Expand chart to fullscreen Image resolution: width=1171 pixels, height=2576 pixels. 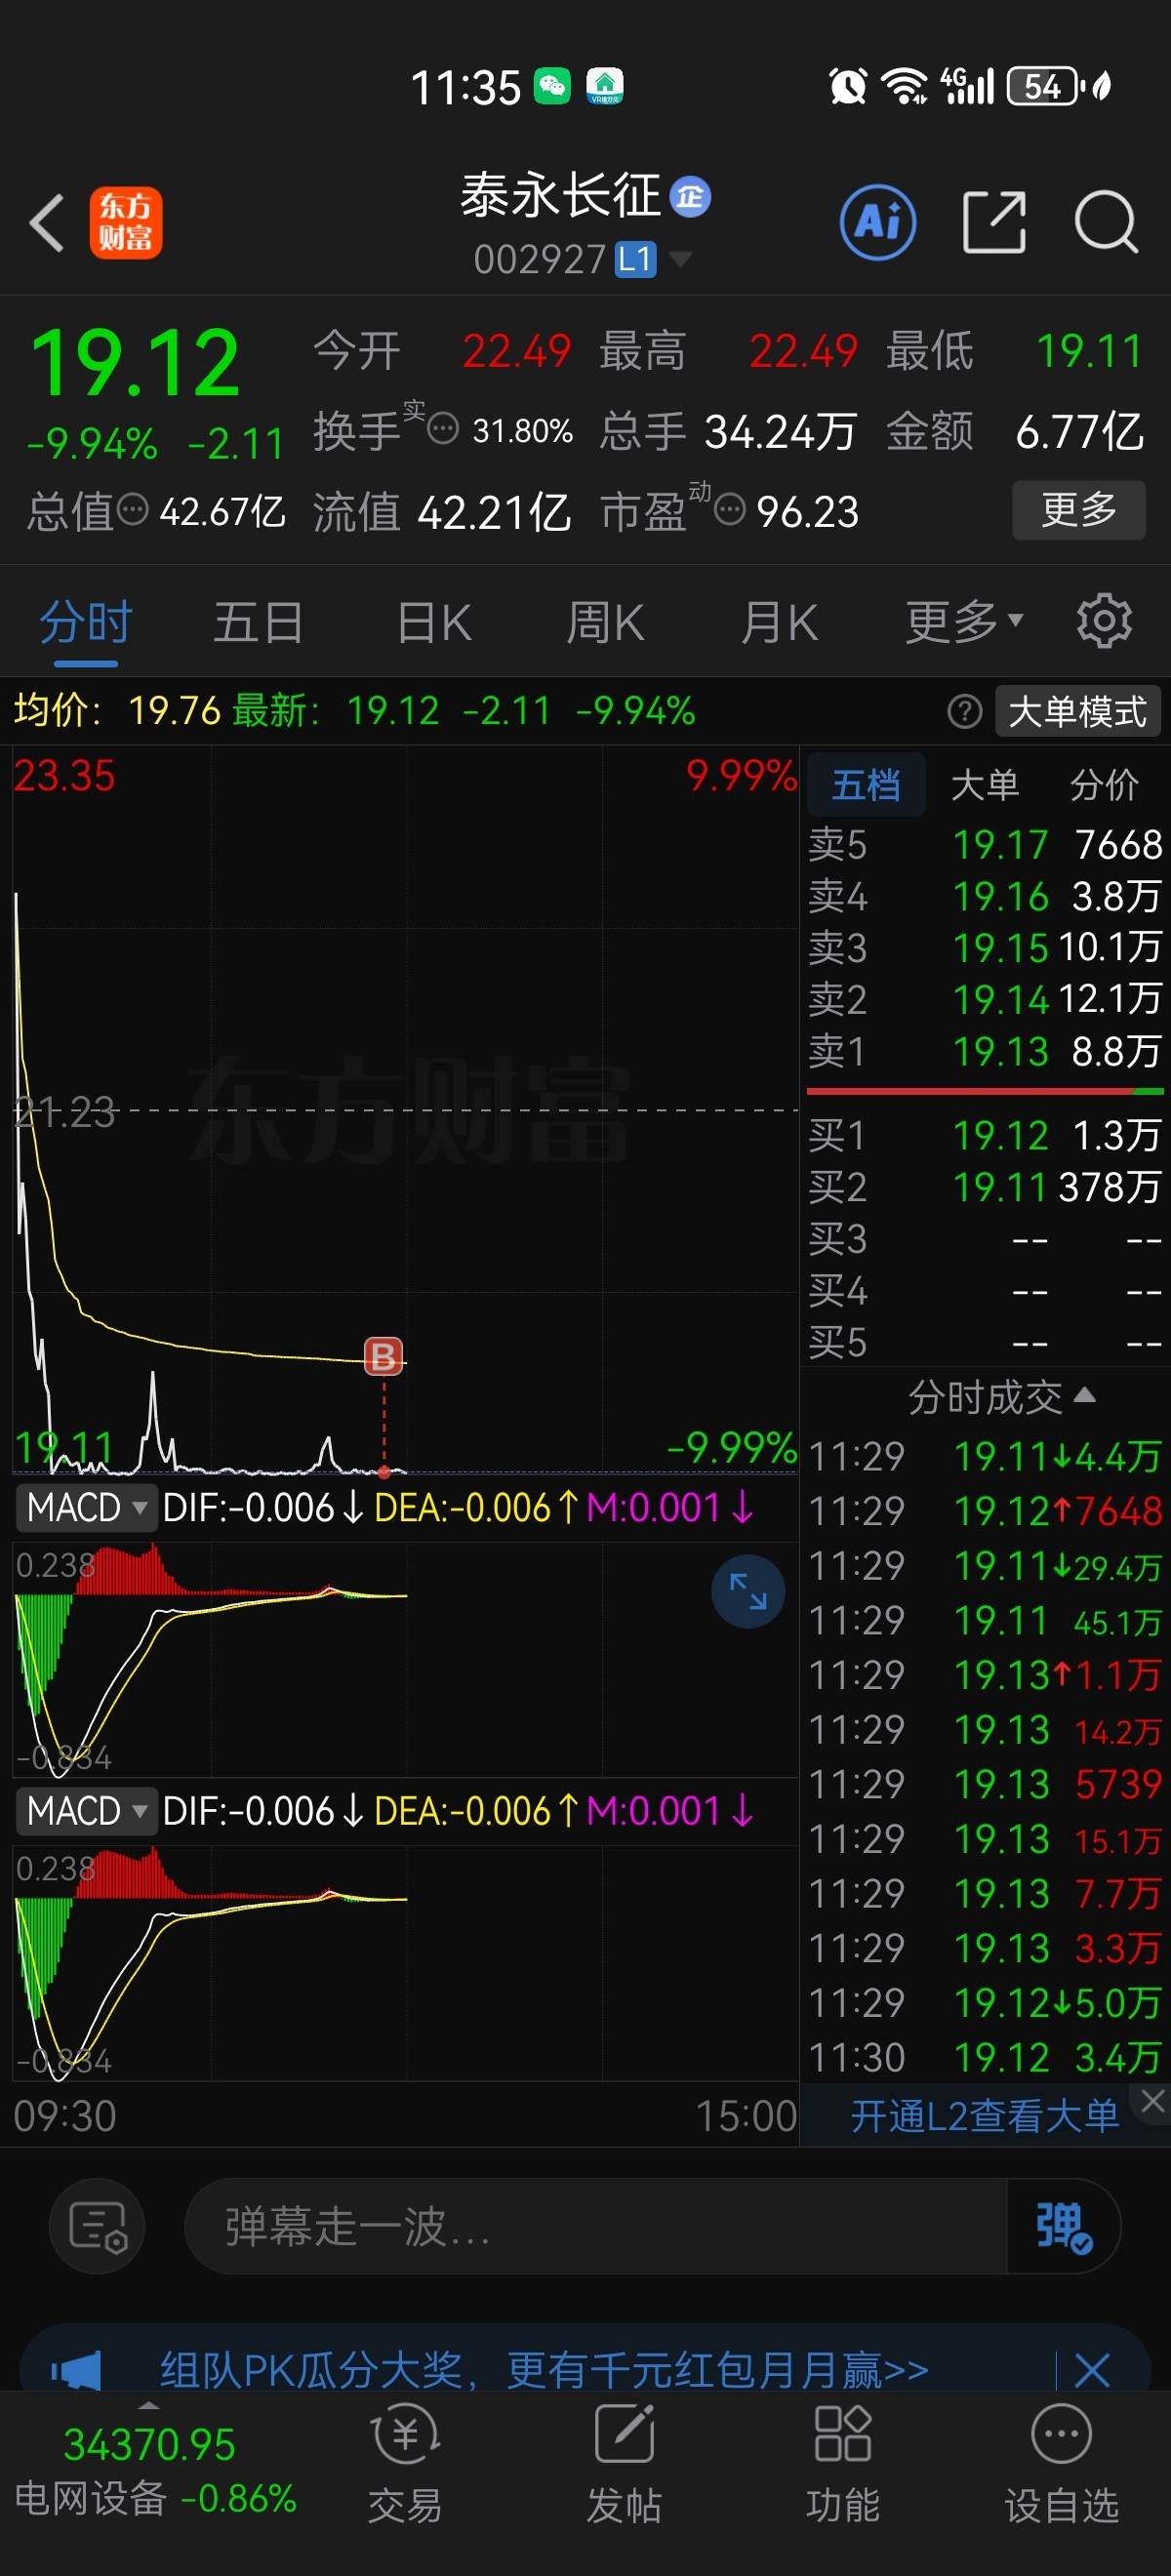click(x=748, y=1591)
